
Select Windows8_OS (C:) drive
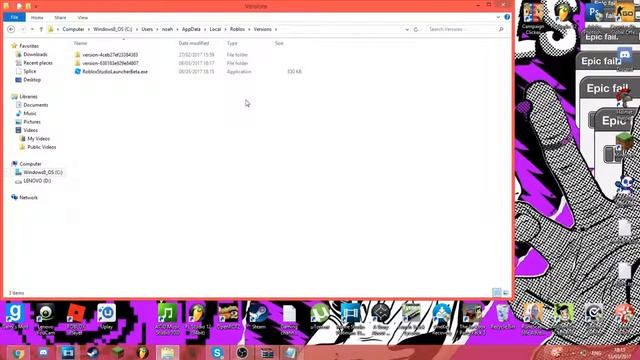(42, 172)
